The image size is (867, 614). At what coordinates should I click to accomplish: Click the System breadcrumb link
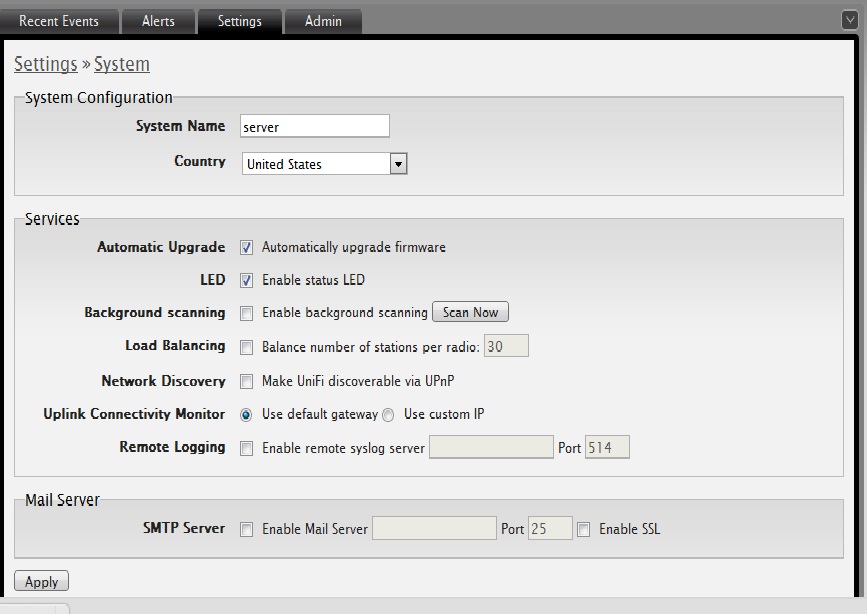coord(122,64)
